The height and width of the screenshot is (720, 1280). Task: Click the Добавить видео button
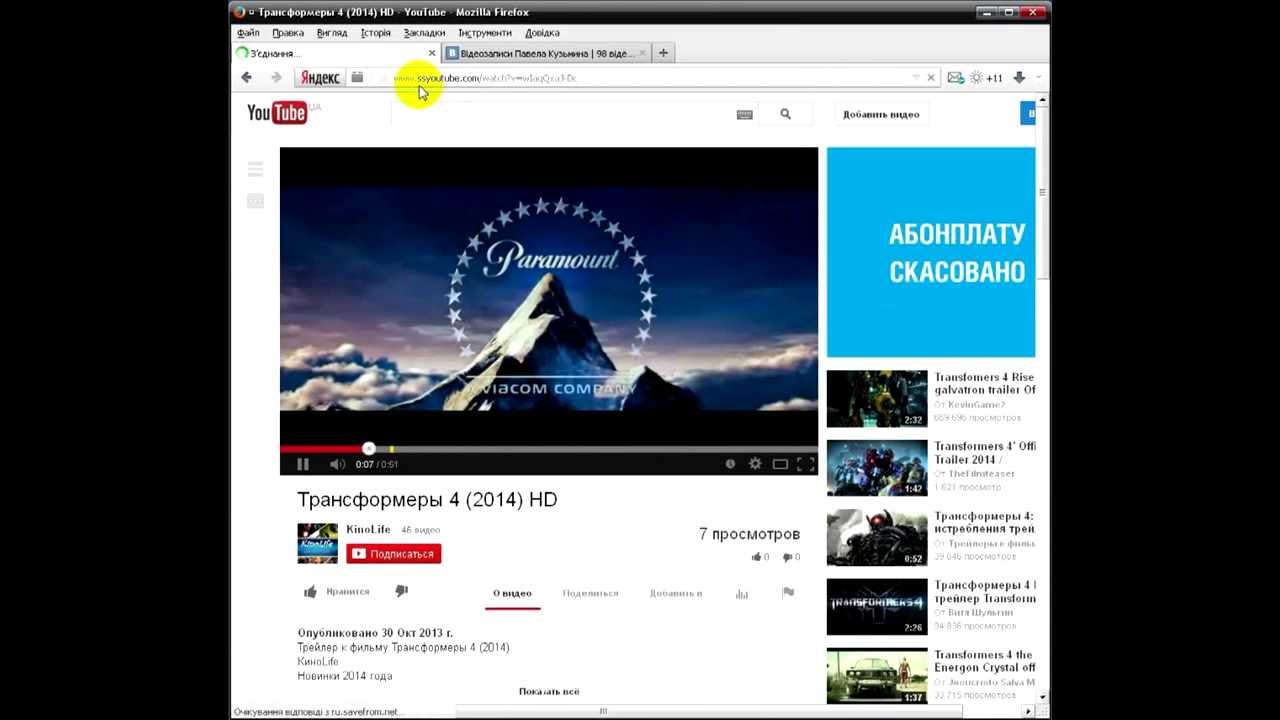[881, 114]
